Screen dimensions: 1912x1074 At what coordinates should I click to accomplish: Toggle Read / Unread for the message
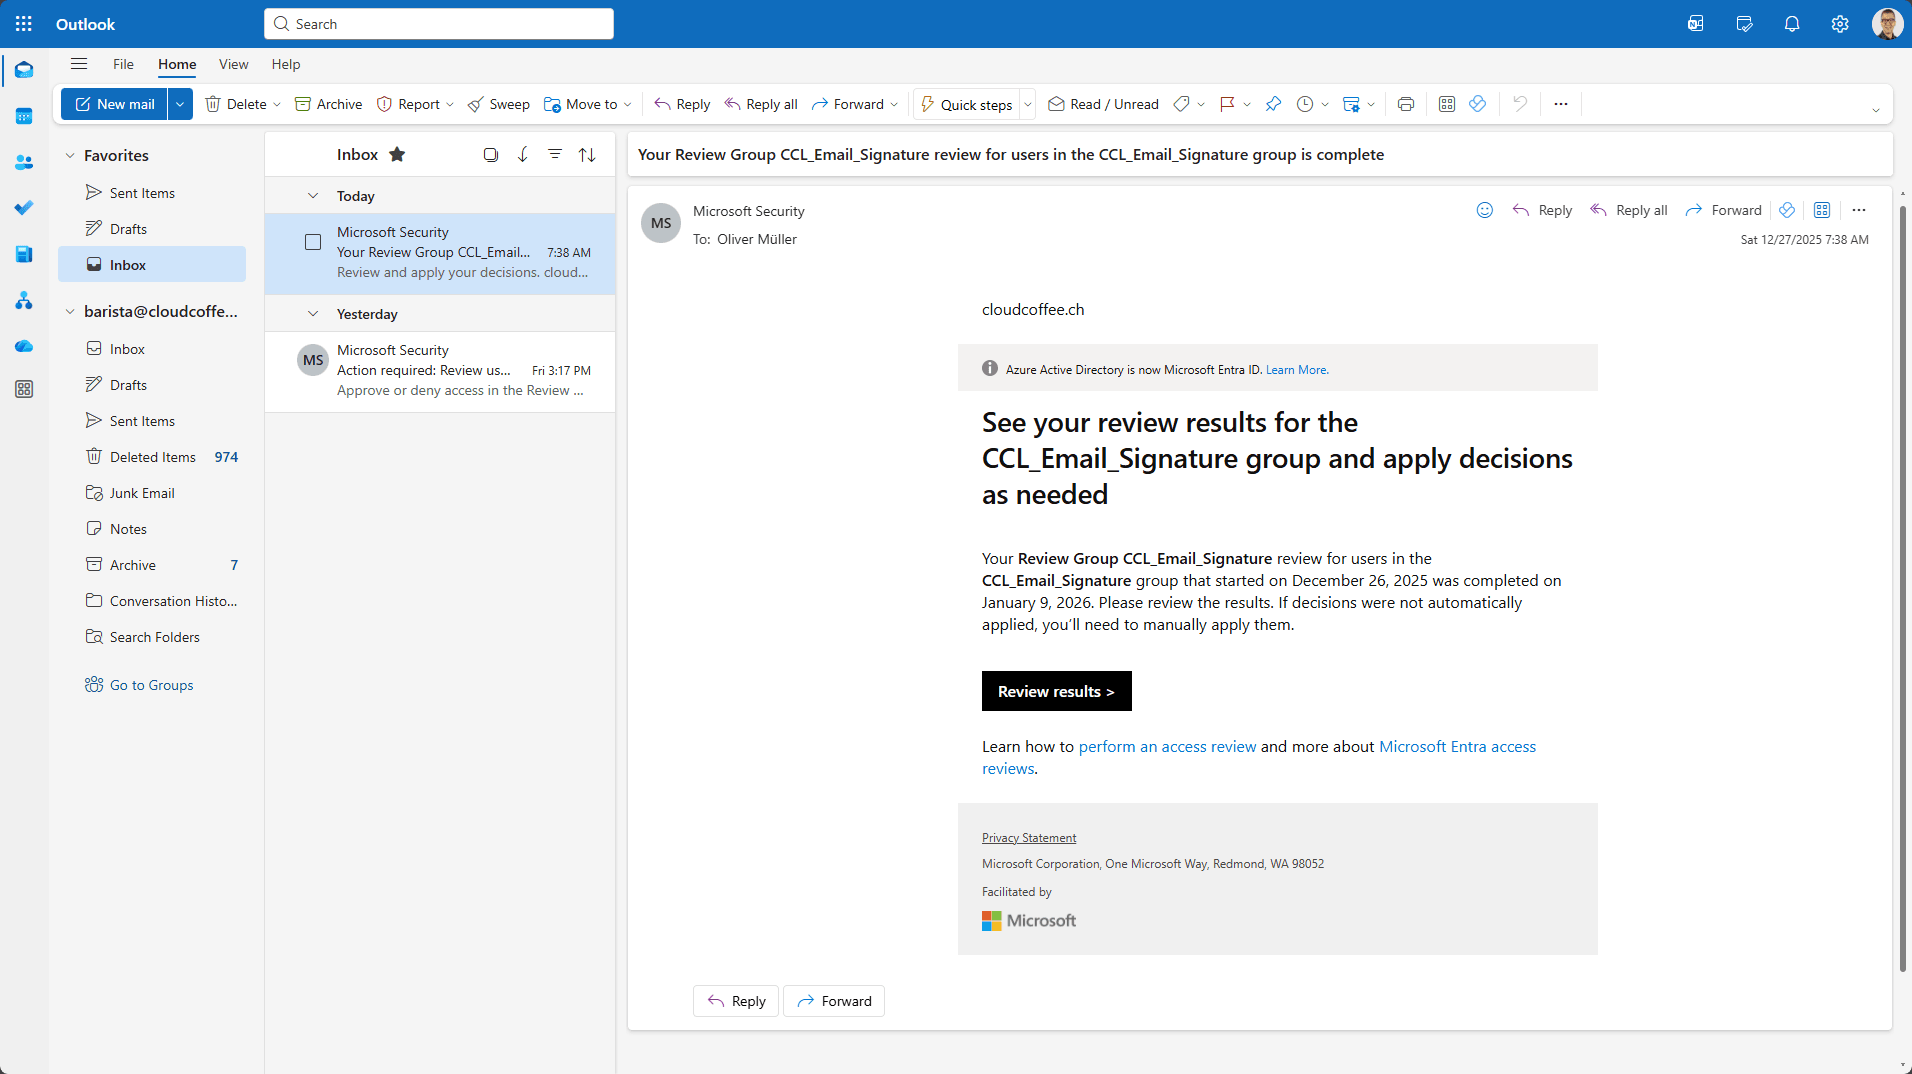coord(1103,104)
